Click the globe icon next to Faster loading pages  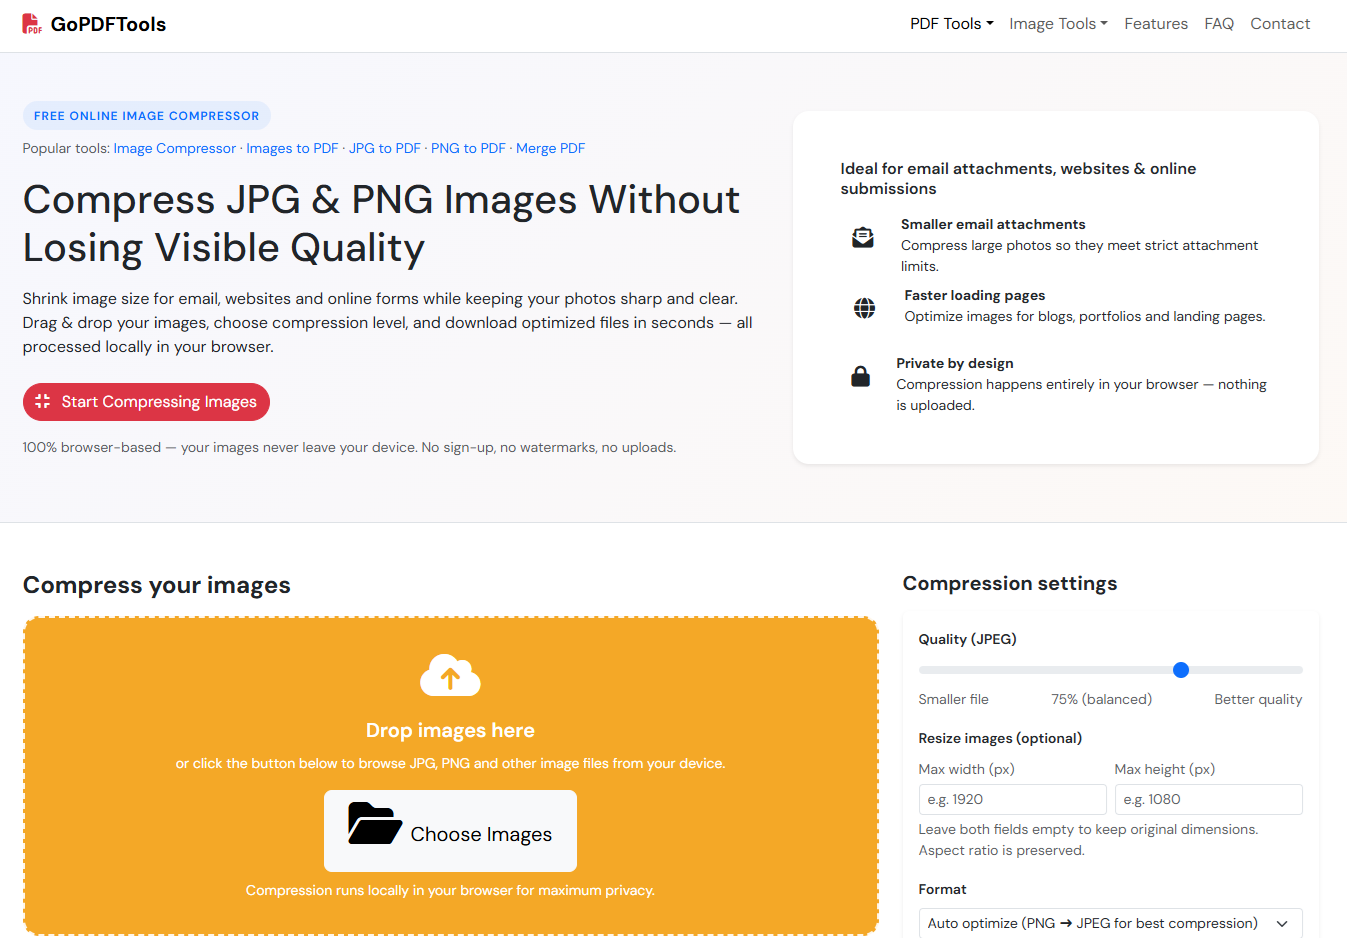[863, 308]
